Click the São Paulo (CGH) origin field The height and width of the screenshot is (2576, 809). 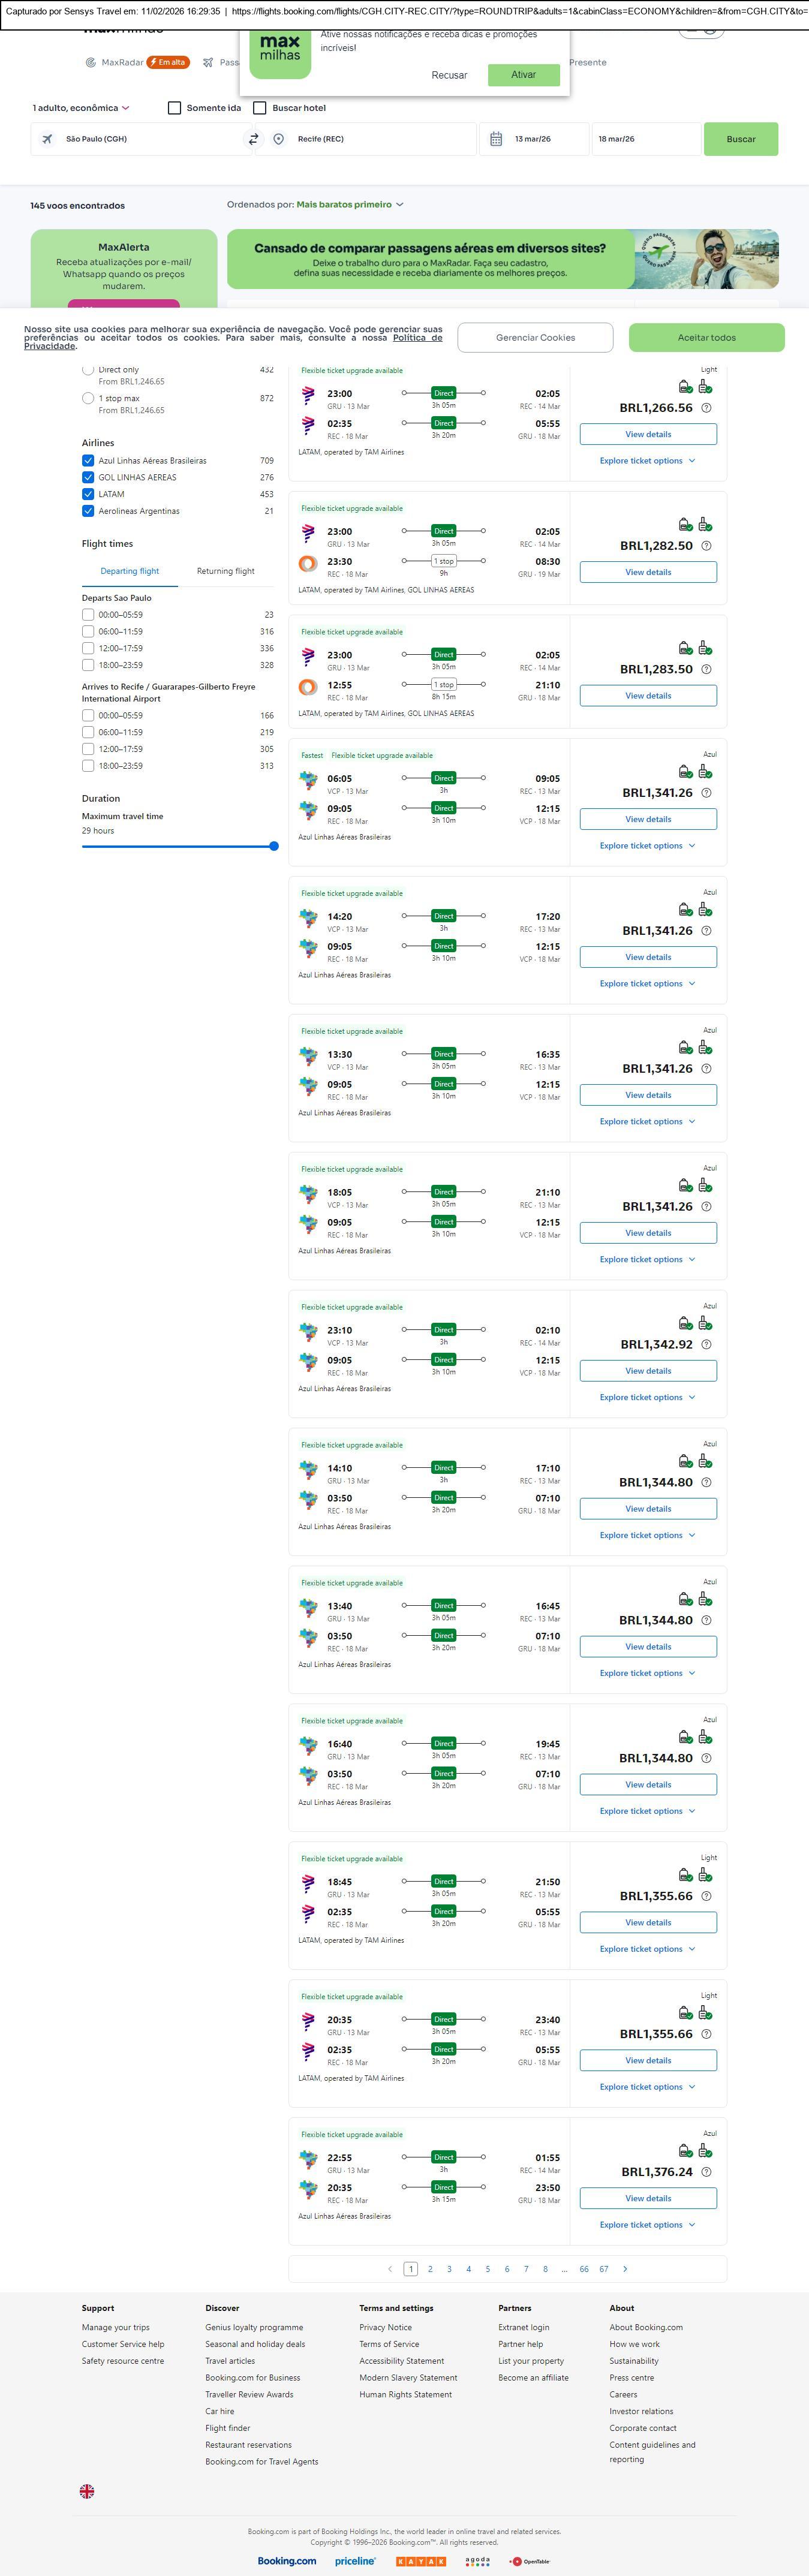(x=140, y=139)
